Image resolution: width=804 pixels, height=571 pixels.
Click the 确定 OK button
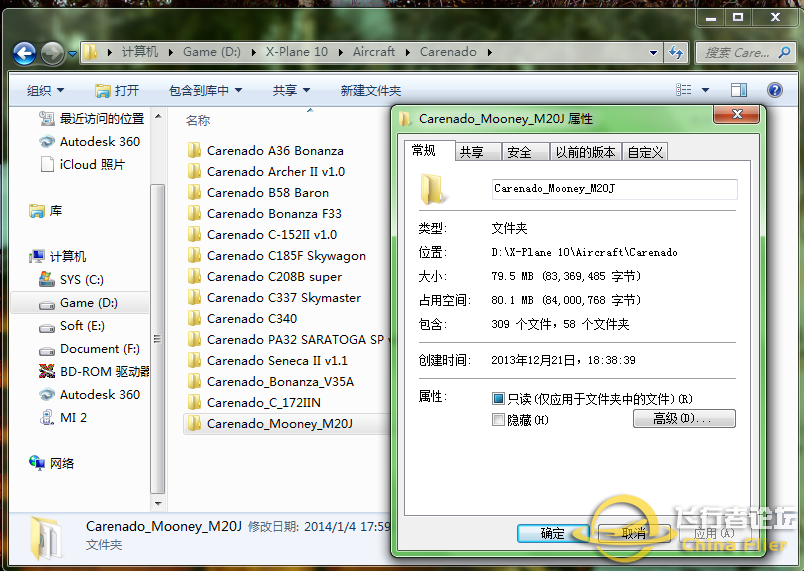click(552, 533)
